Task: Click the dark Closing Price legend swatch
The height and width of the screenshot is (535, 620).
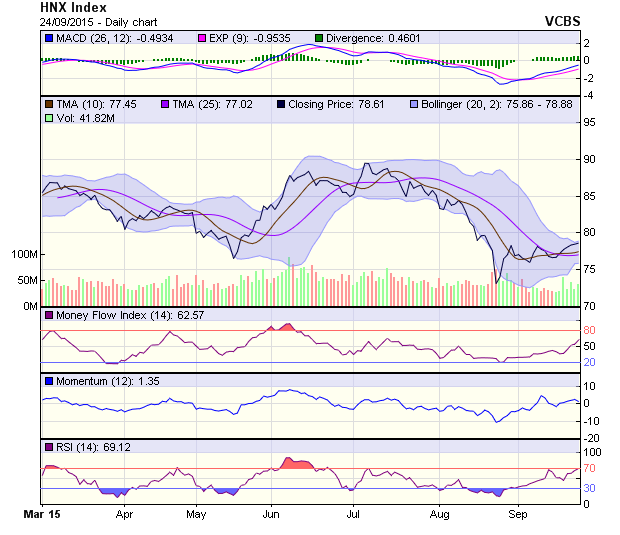Action: click(x=281, y=103)
